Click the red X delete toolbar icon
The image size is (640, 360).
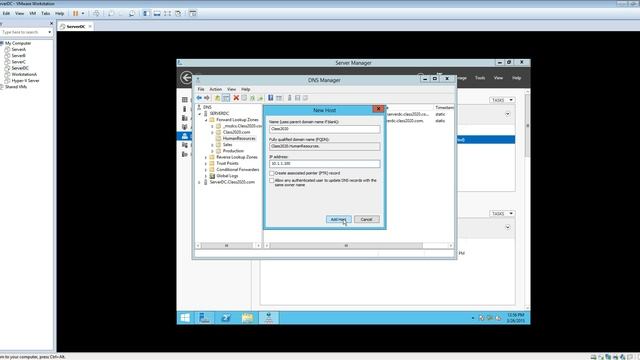tap(236, 98)
